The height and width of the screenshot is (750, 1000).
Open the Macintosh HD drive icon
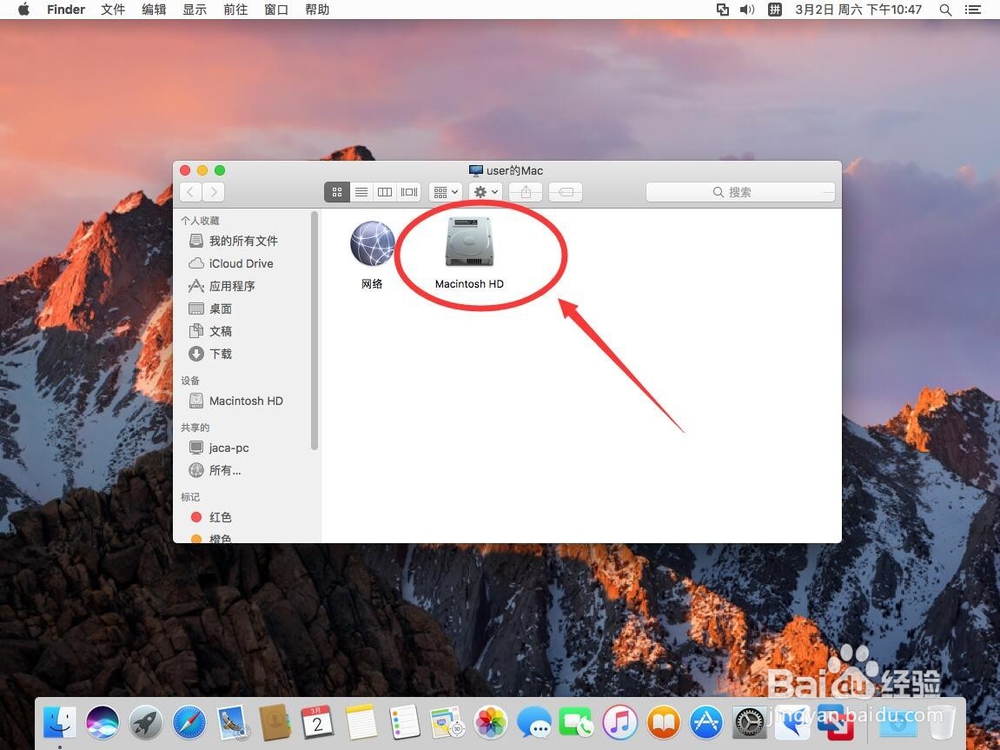pyautogui.click(x=469, y=242)
